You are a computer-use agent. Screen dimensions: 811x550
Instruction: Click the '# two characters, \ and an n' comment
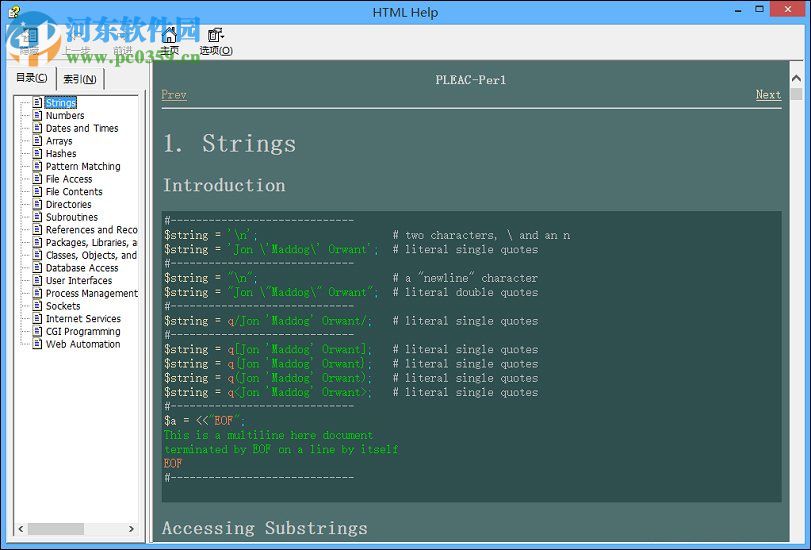coord(481,235)
